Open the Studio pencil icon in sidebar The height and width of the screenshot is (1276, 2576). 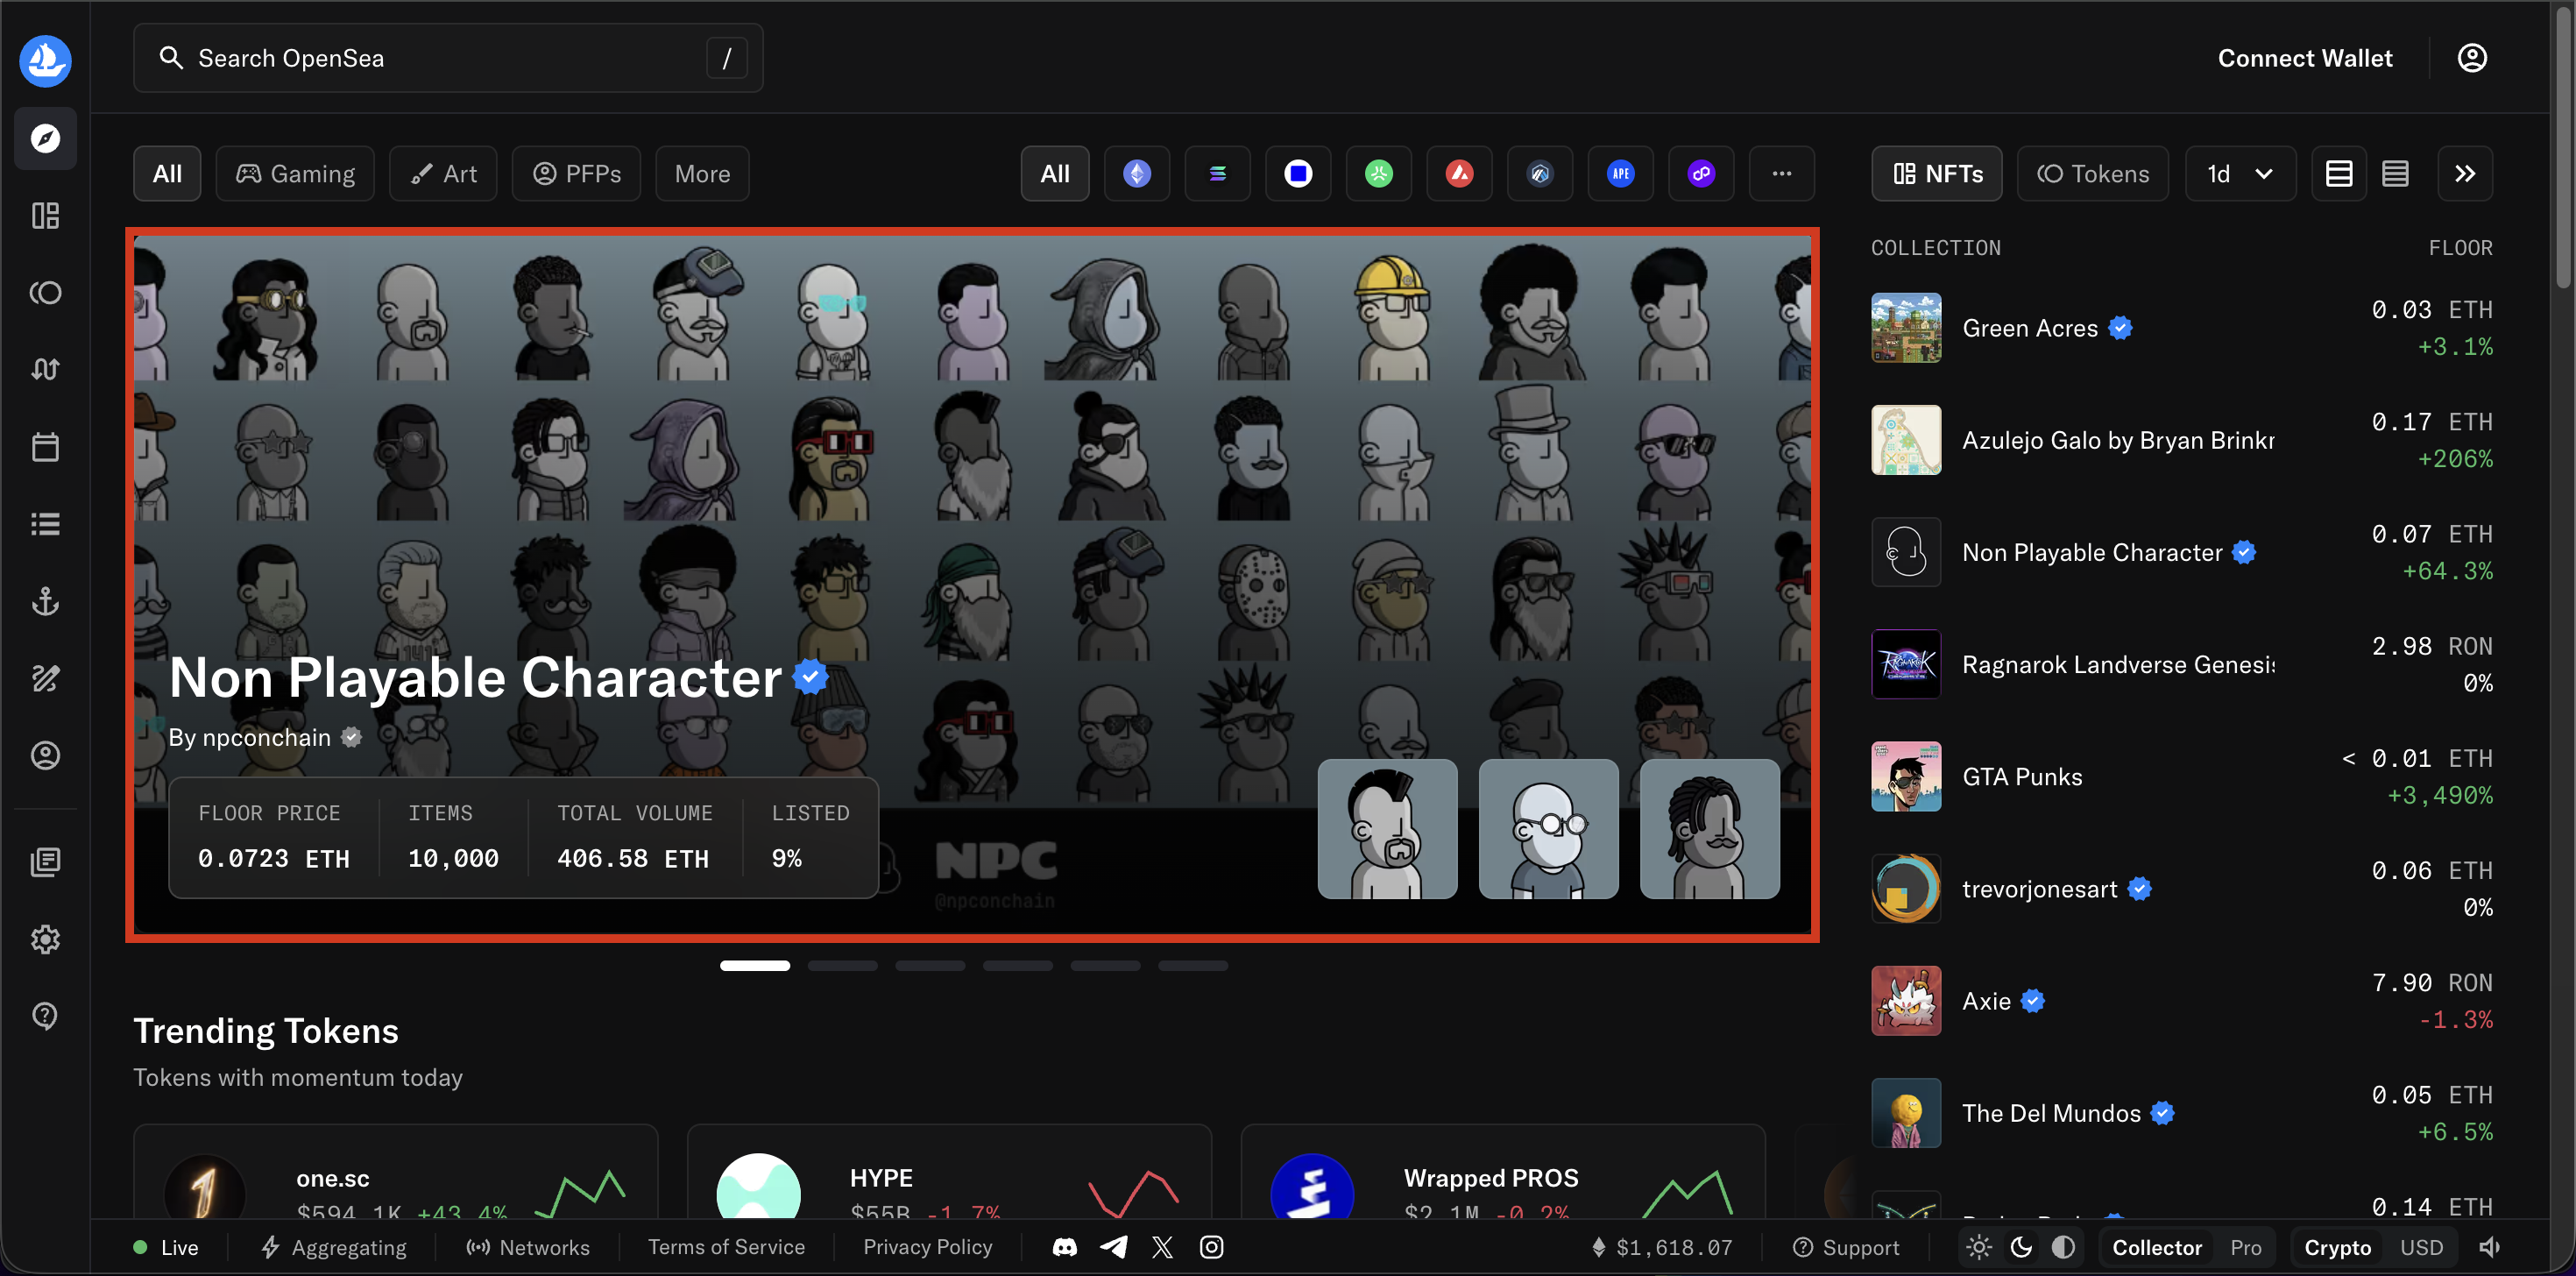(x=45, y=678)
